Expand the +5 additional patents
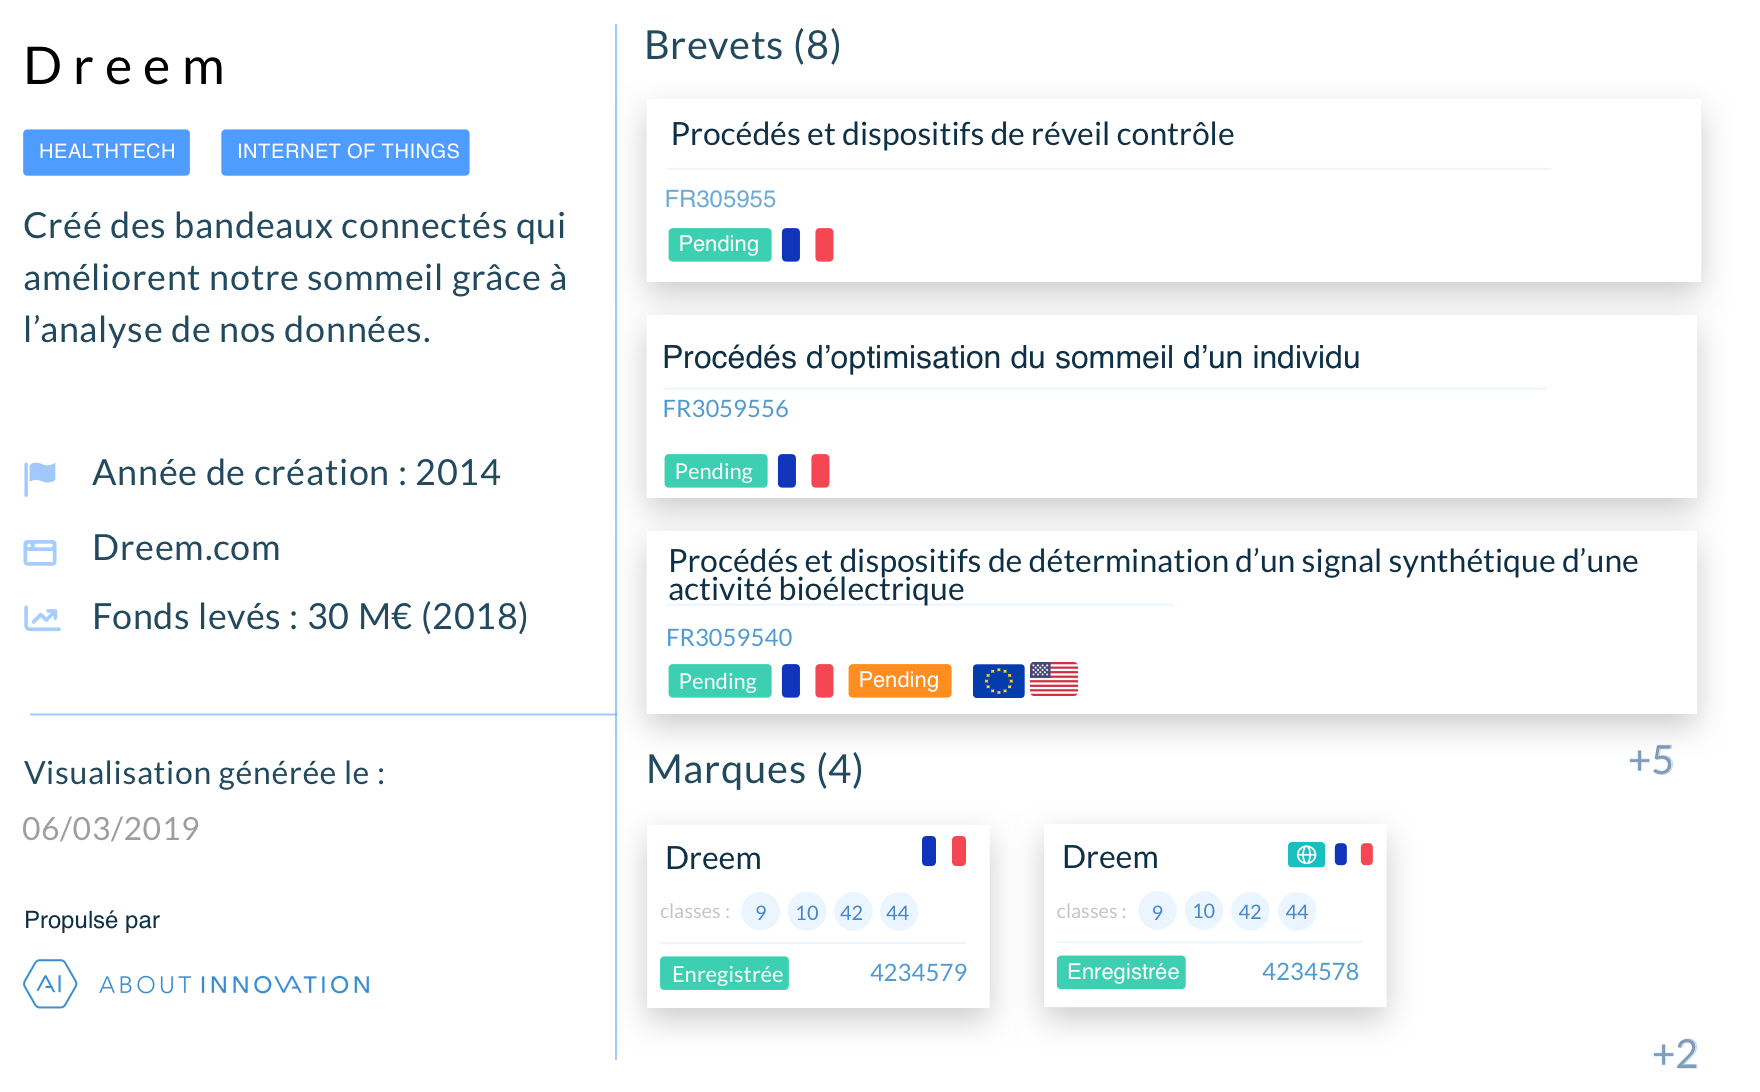Image resolution: width=1760 pixels, height=1092 pixels. click(1650, 761)
